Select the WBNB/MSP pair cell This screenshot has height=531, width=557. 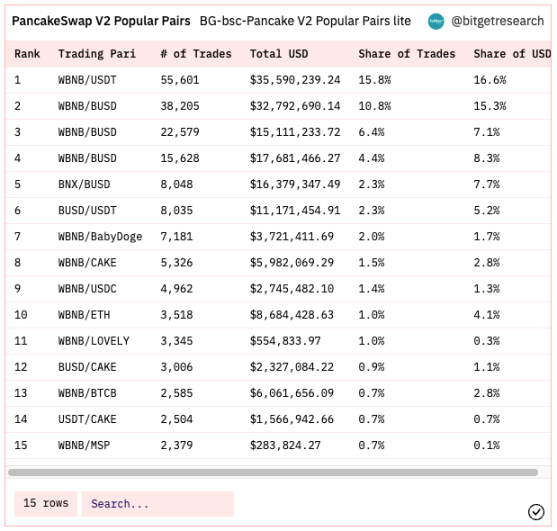pyautogui.click(x=84, y=445)
